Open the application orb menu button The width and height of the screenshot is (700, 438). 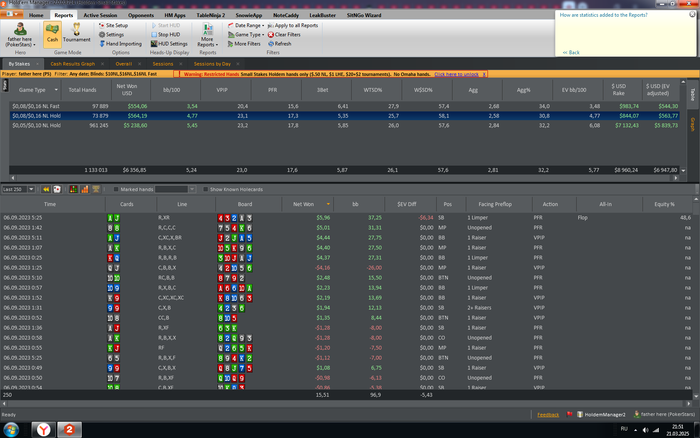12,14
